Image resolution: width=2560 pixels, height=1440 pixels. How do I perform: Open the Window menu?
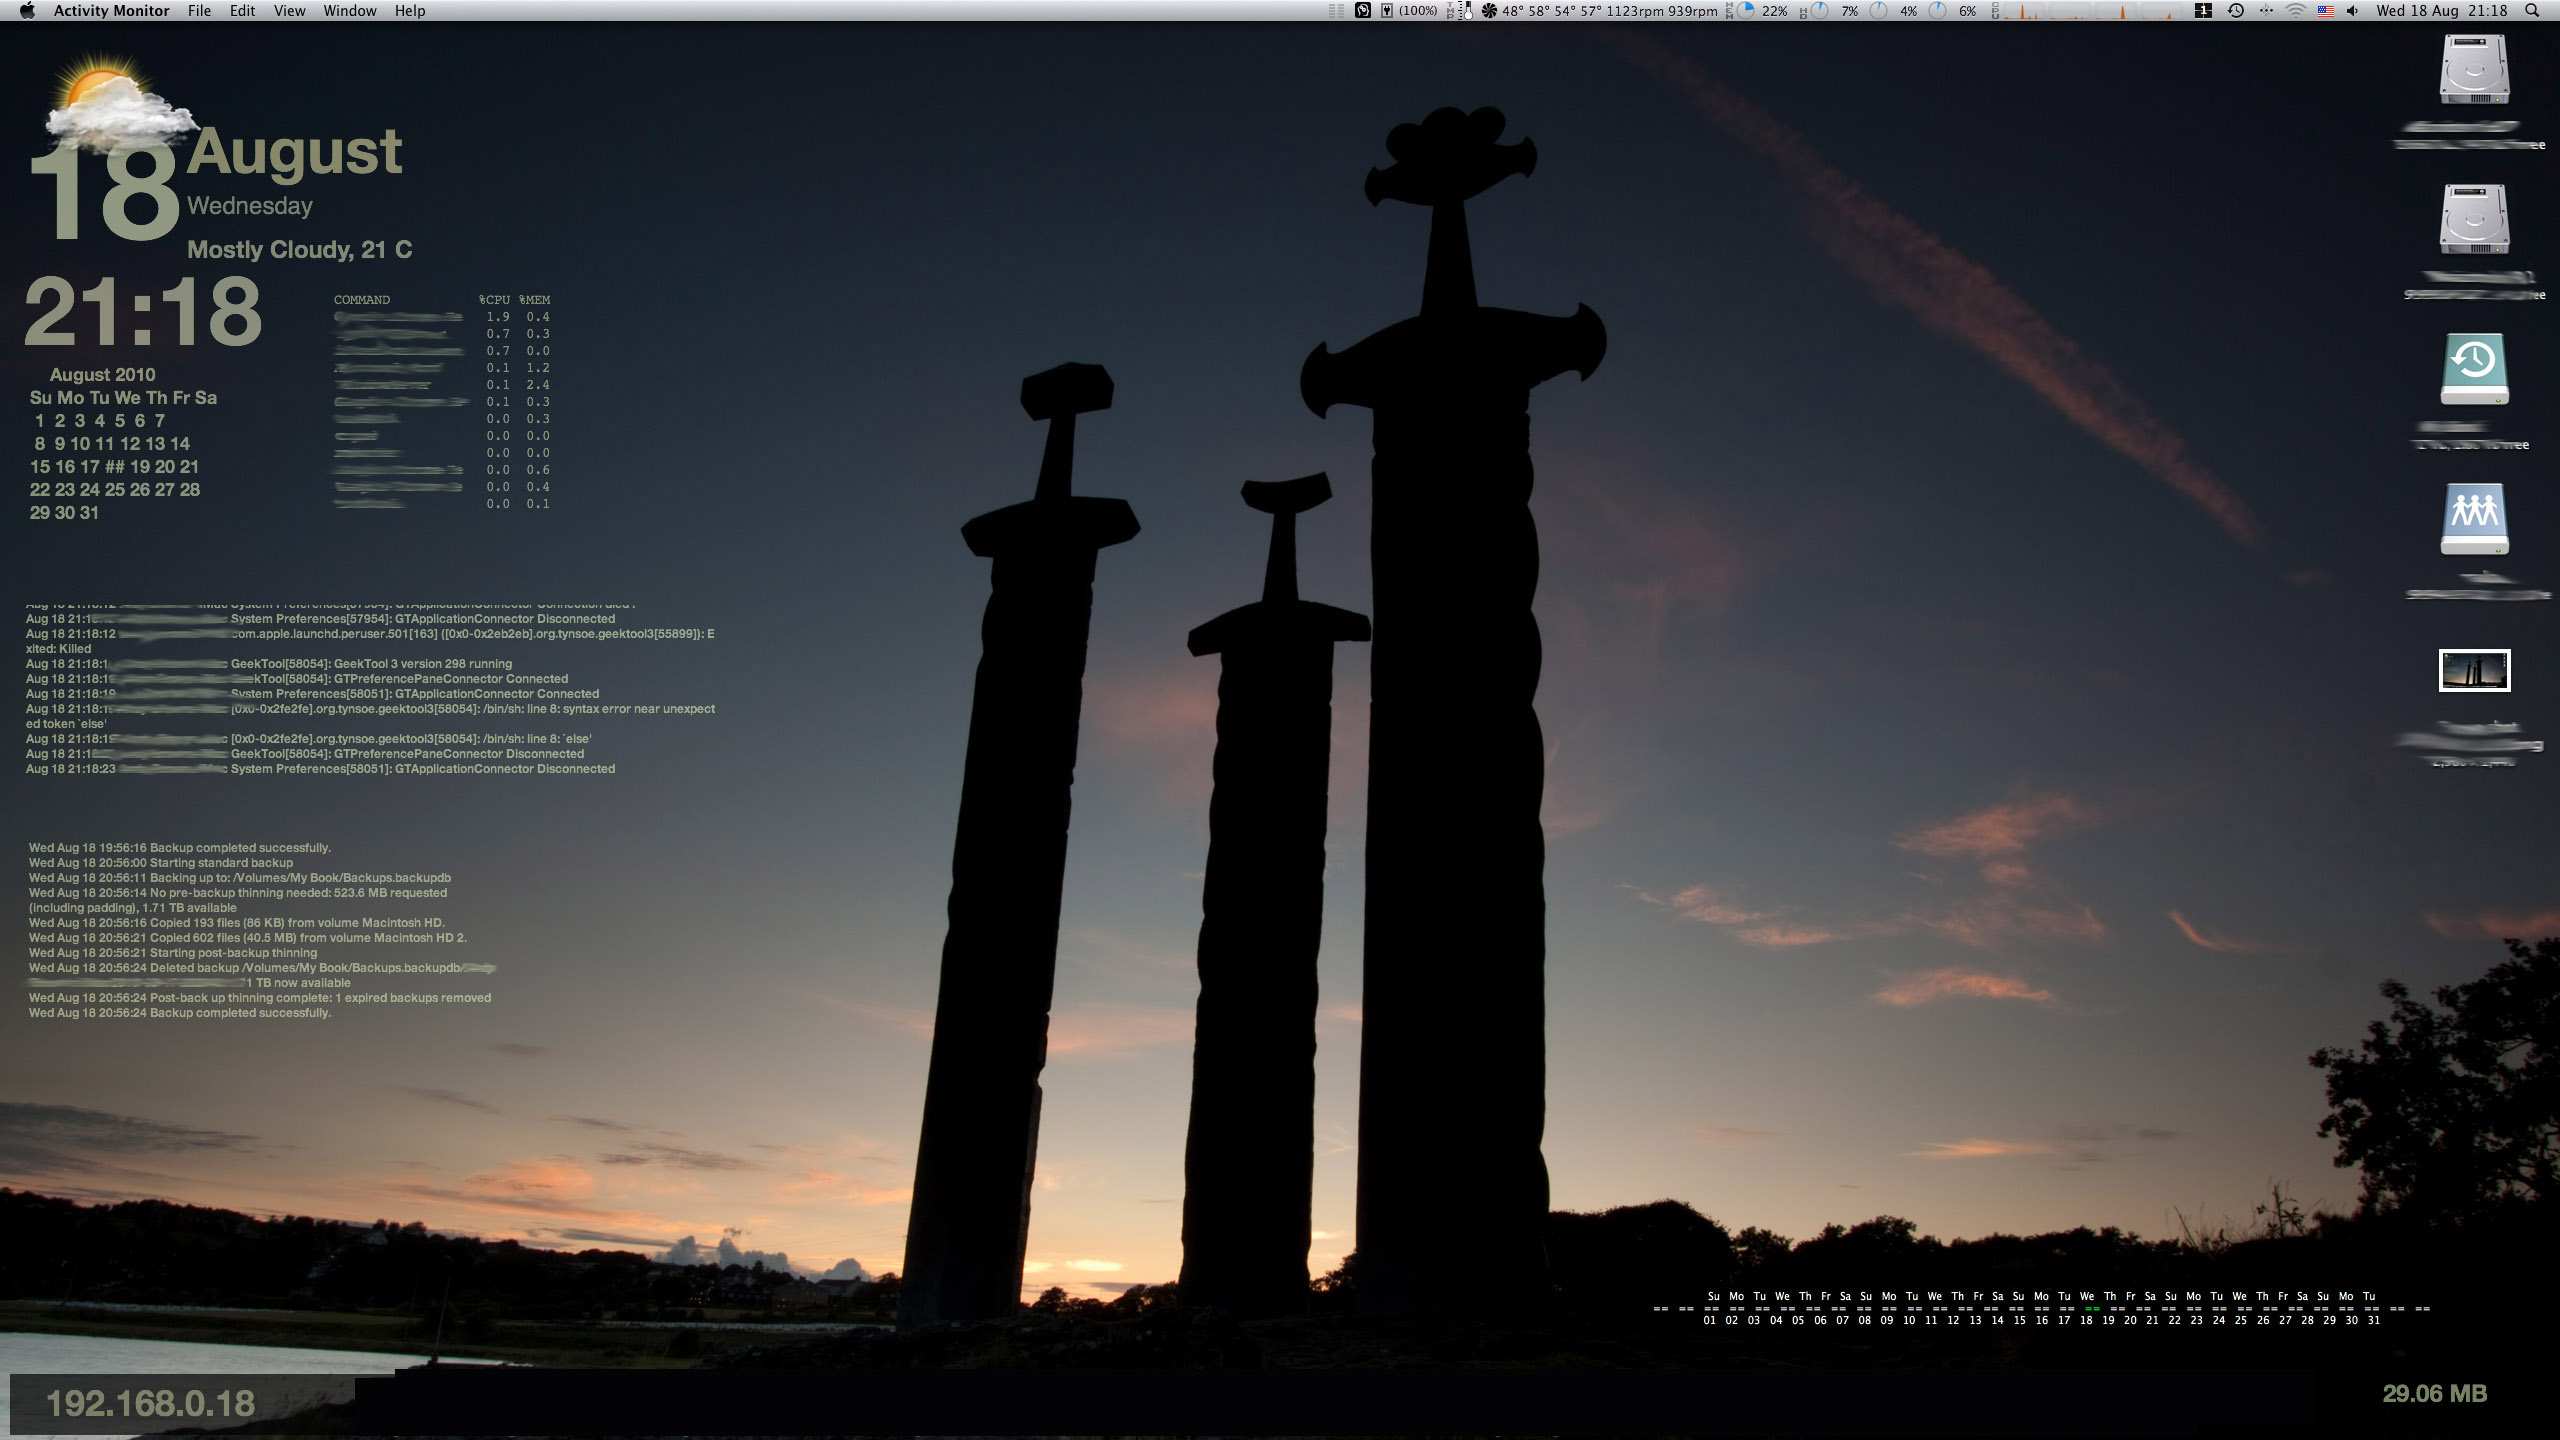(x=349, y=11)
